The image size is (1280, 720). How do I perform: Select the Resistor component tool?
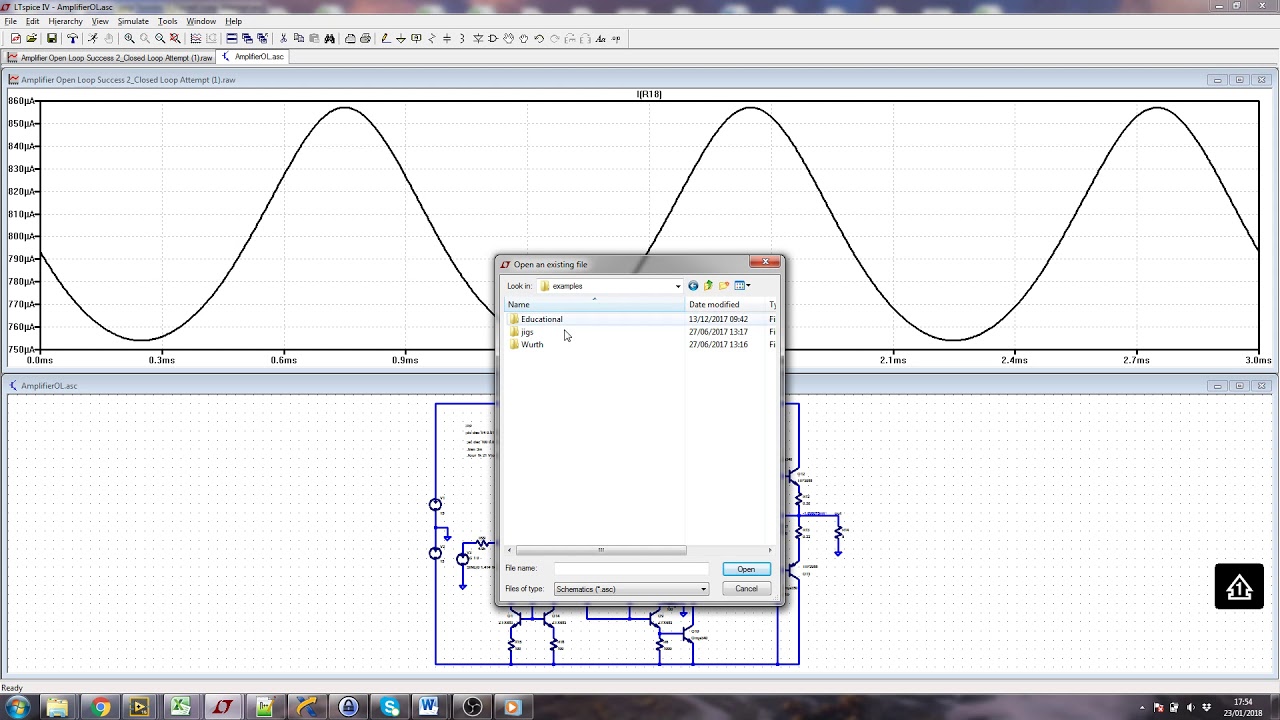[x=432, y=39]
